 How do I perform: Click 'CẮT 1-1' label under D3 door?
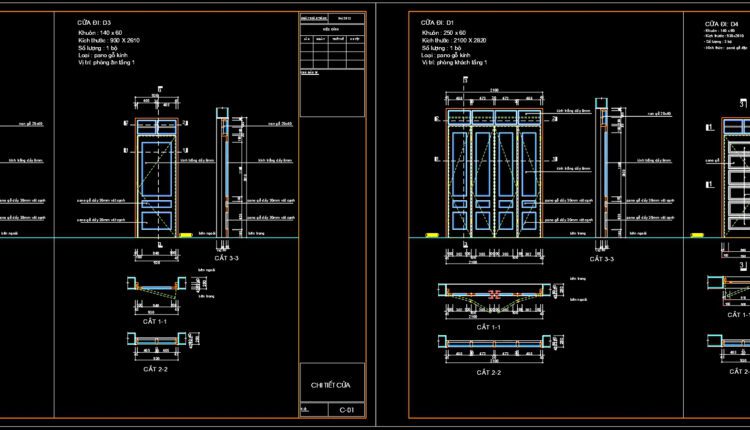(155, 321)
